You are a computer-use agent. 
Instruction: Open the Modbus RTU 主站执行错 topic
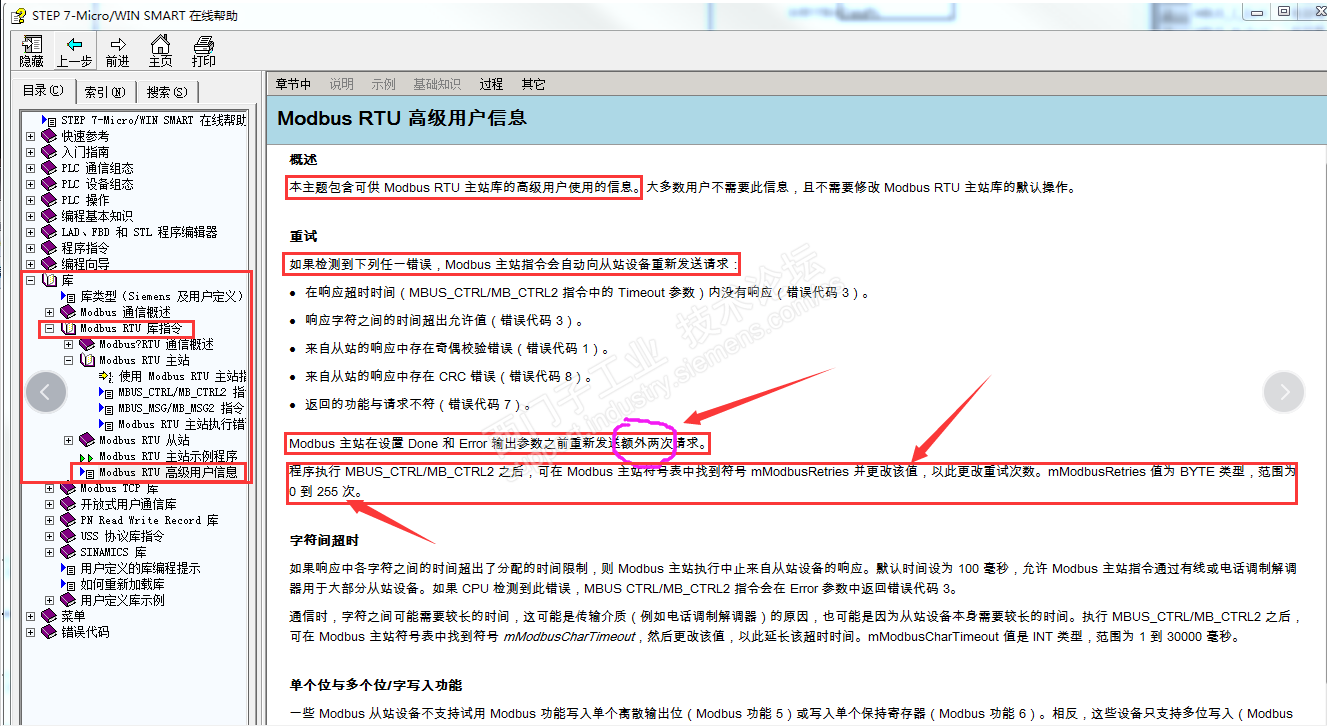pyautogui.click(x=182, y=424)
